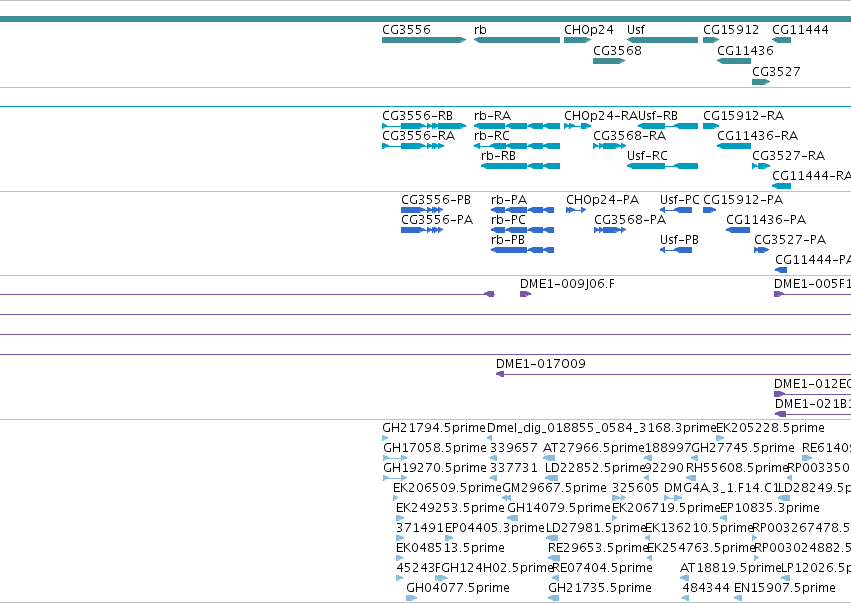
Task: Select the 484344 EST label
Action: click(706, 588)
